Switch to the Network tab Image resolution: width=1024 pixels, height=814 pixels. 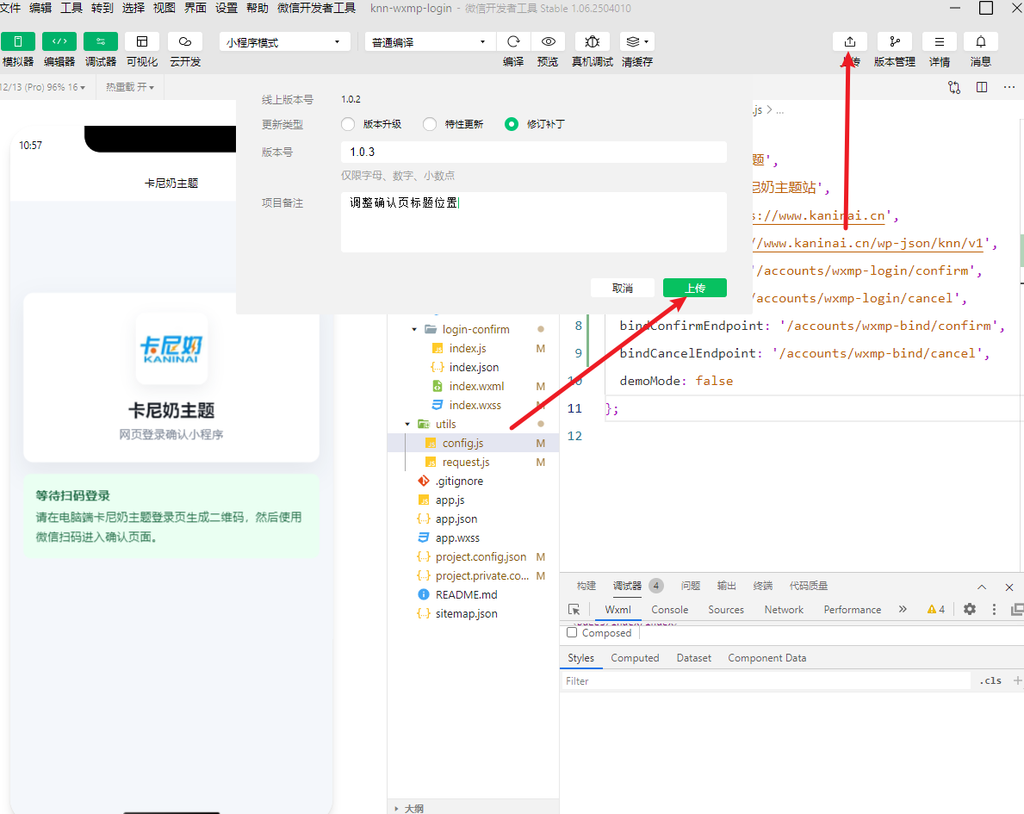[x=784, y=609]
